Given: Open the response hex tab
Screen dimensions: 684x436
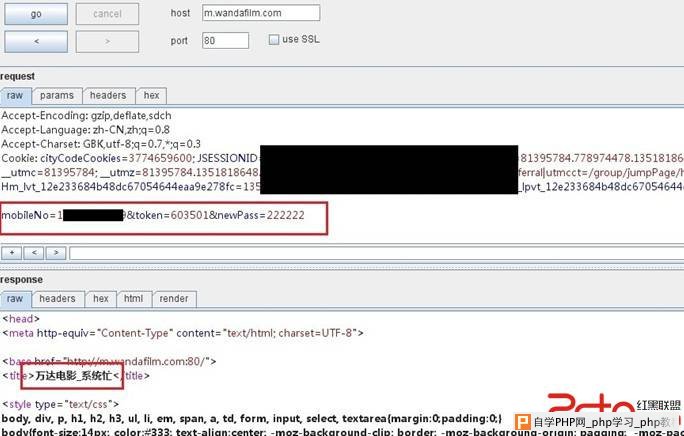Looking at the screenshot, I should tap(101, 299).
